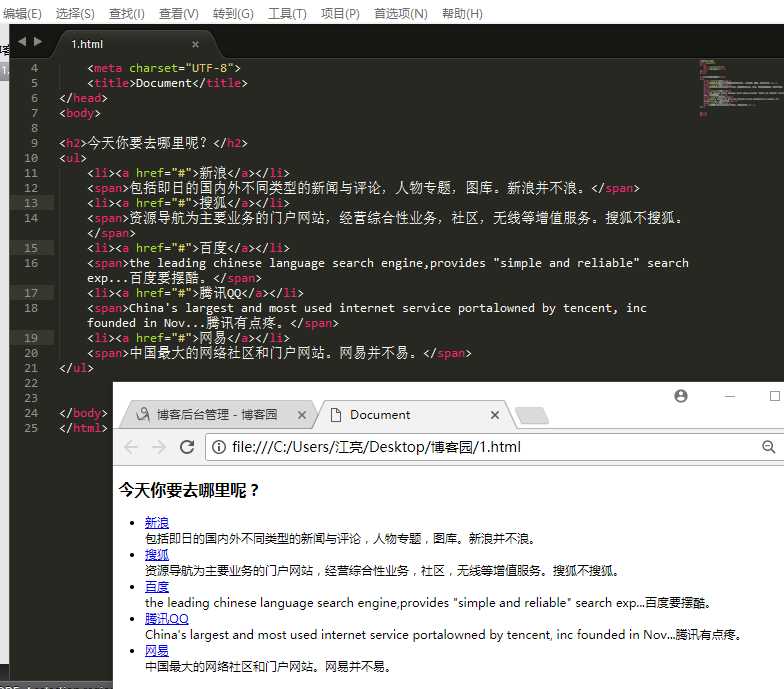This screenshot has height=689, width=784.
Task: Click the zoom magnifier icon in address bar
Action: click(768, 446)
